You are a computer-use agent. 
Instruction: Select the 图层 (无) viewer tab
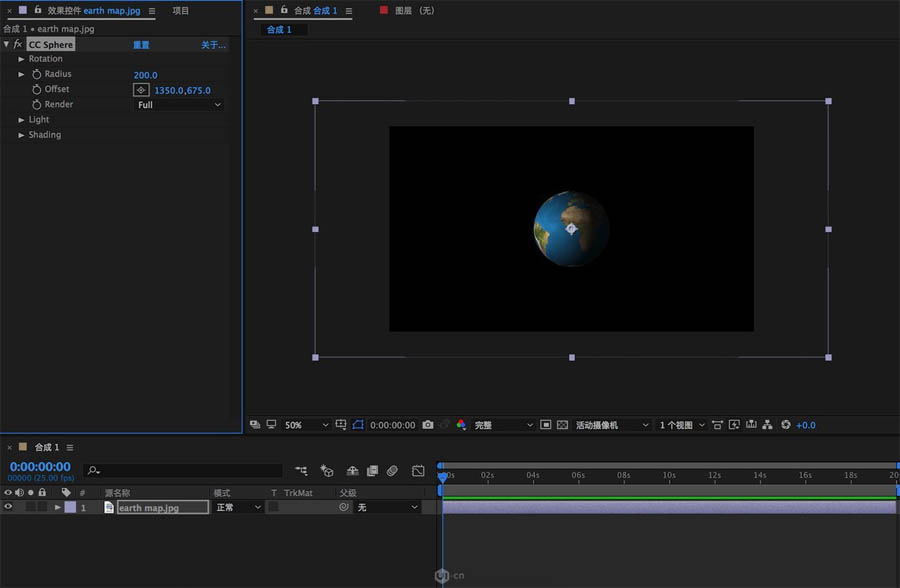413,10
